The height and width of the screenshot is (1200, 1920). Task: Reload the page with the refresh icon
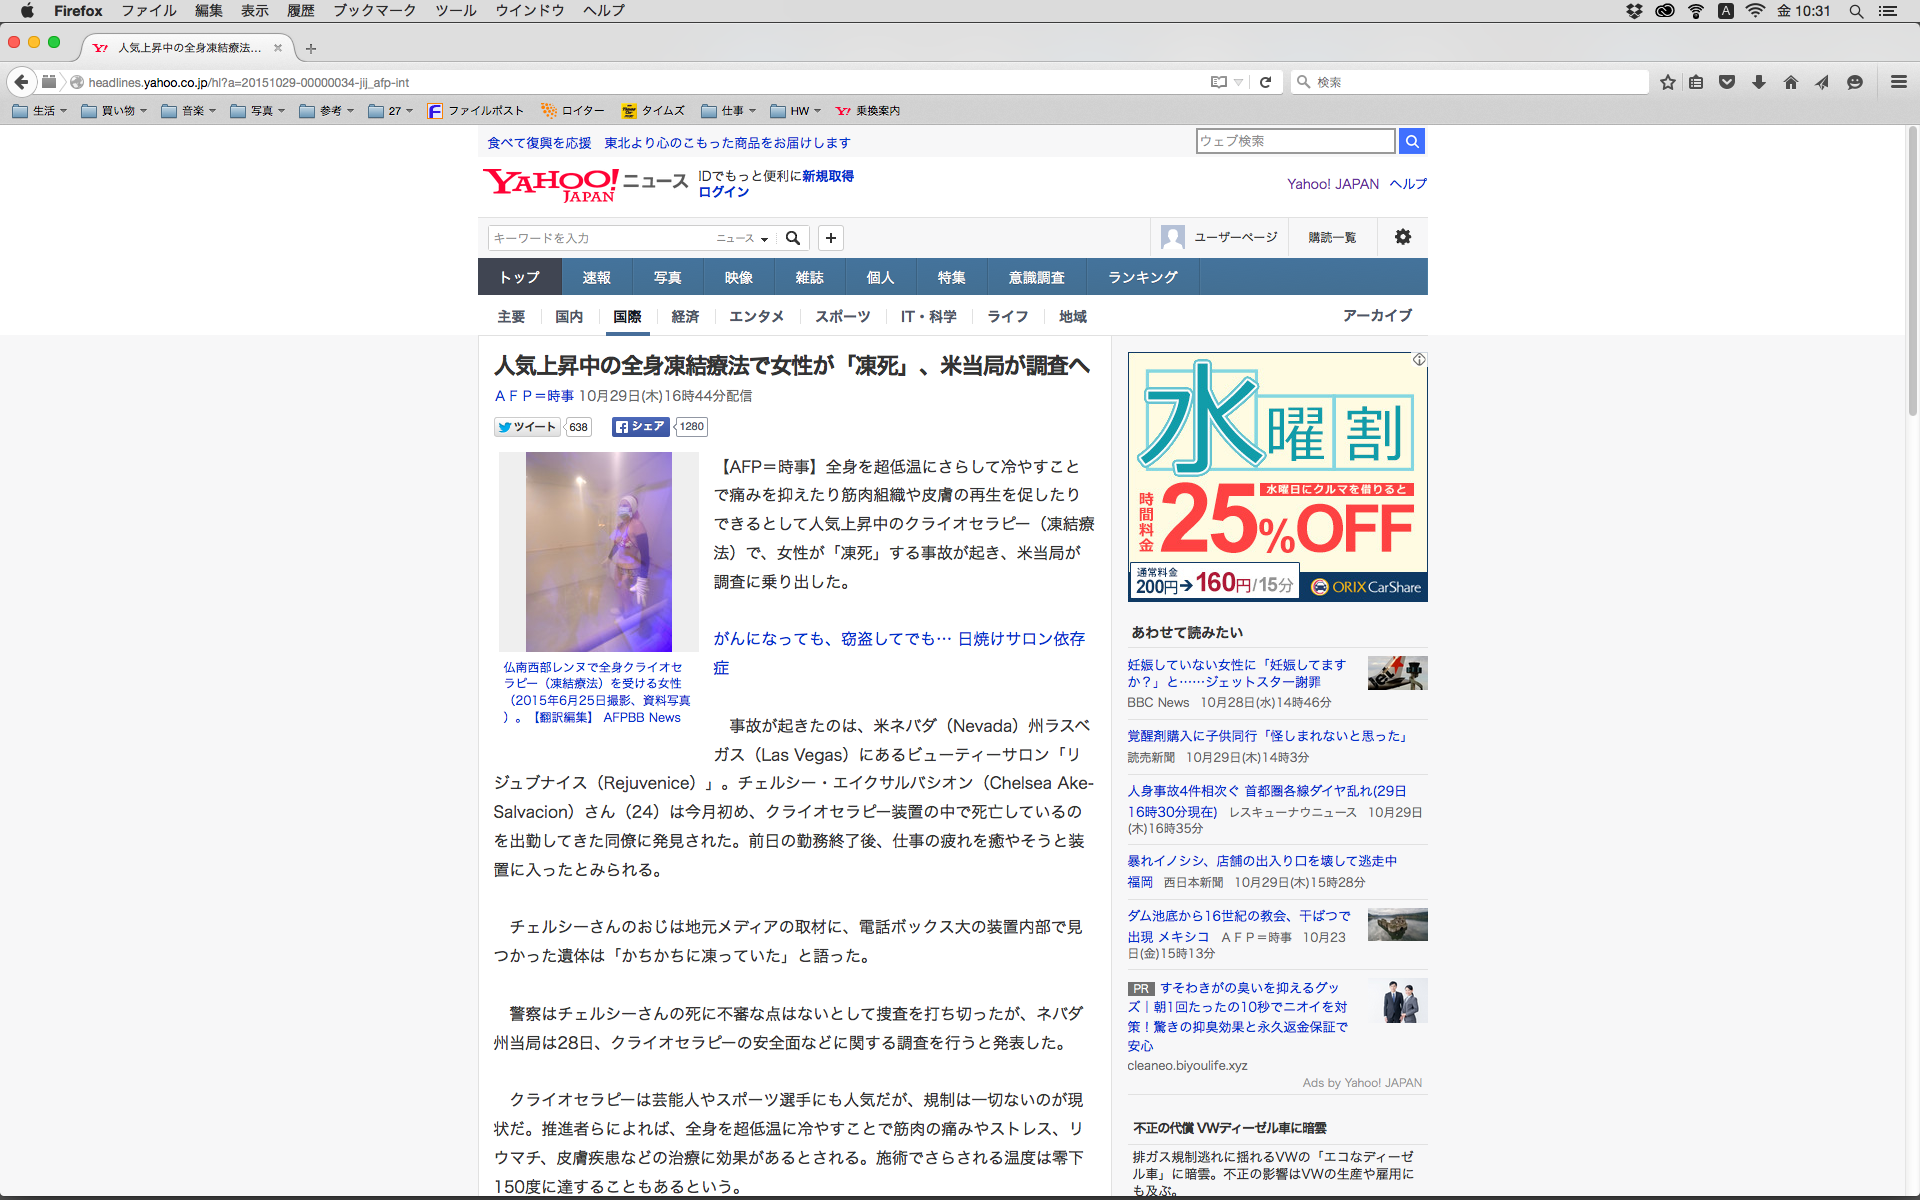click(x=1265, y=82)
